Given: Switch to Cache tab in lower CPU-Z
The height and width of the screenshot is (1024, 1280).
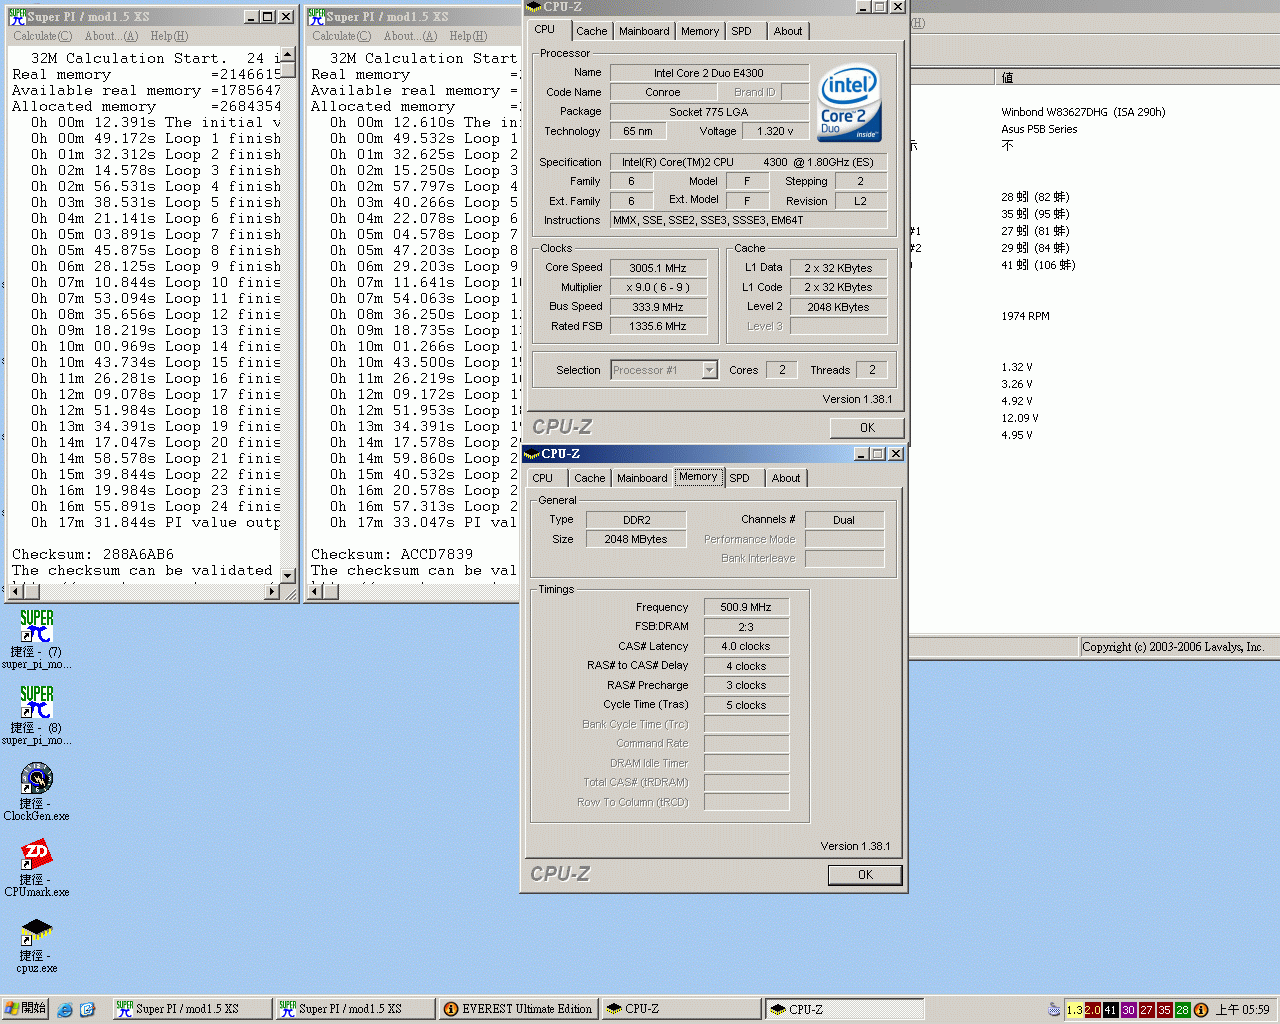Looking at the screenshot, I should point(590,478).
